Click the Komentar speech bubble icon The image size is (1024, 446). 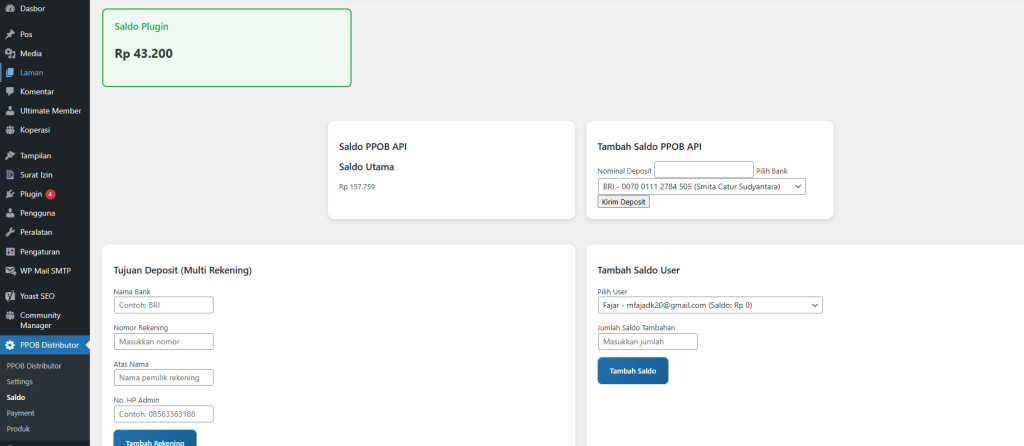coord(9,91)
